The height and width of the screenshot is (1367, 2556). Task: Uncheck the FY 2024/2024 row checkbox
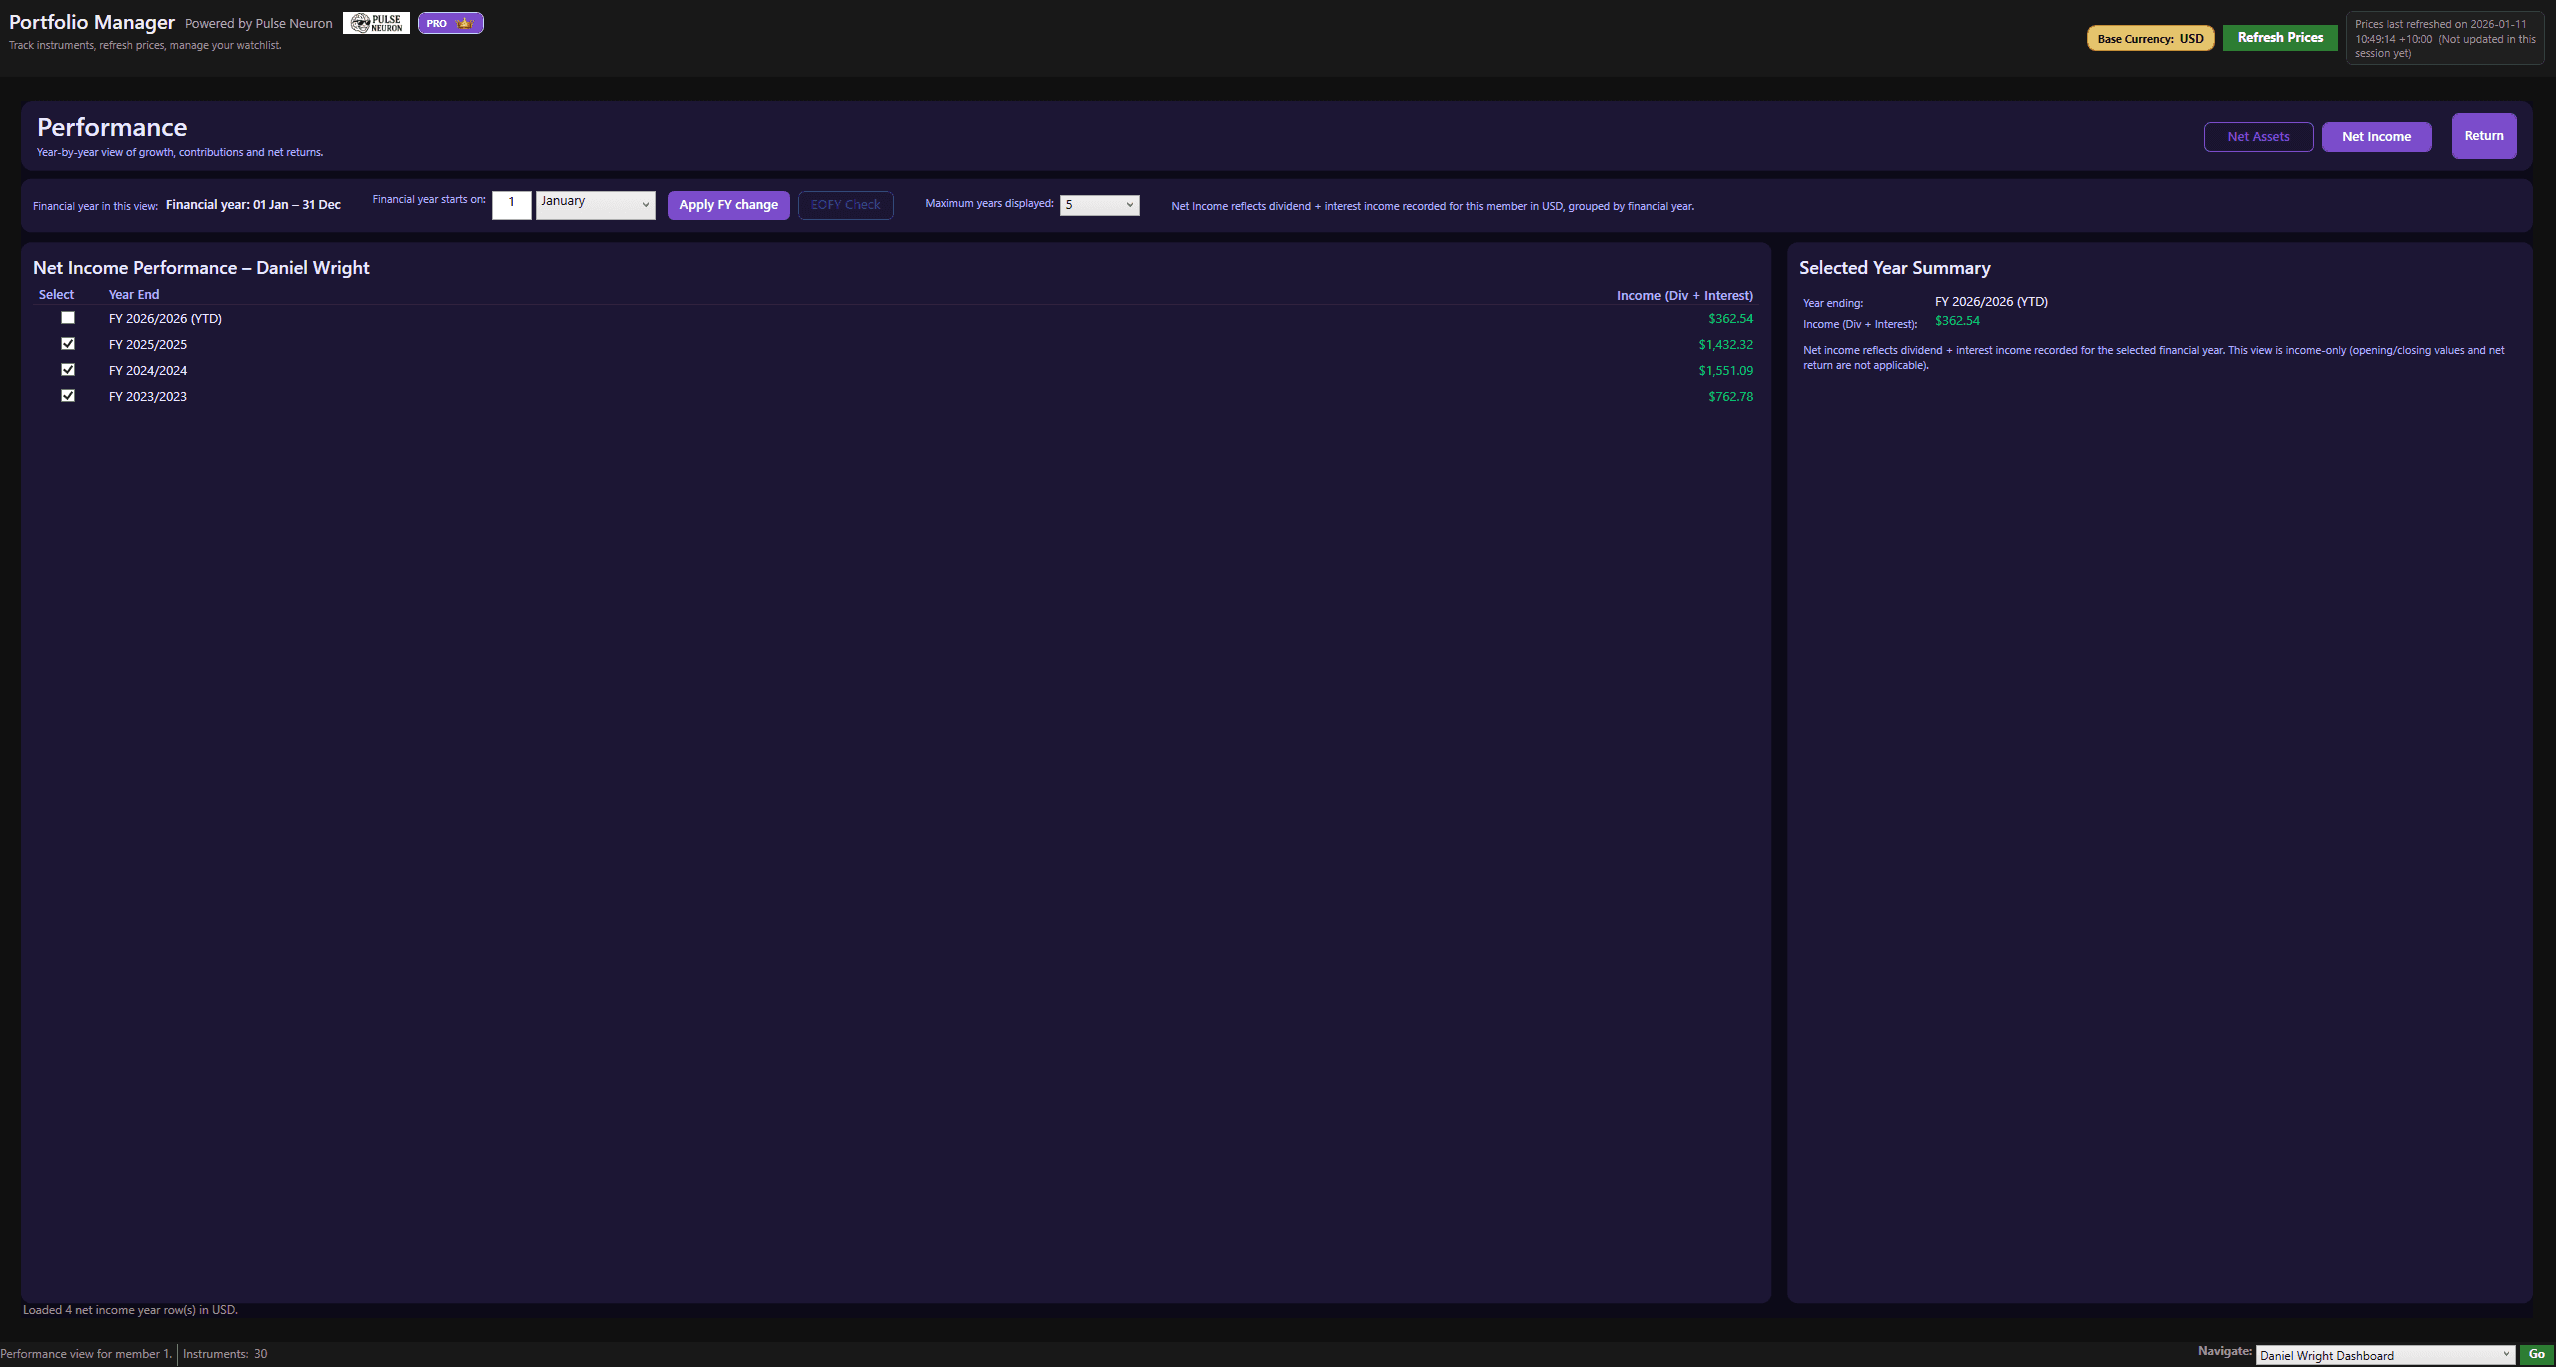(x=68, y=370)
